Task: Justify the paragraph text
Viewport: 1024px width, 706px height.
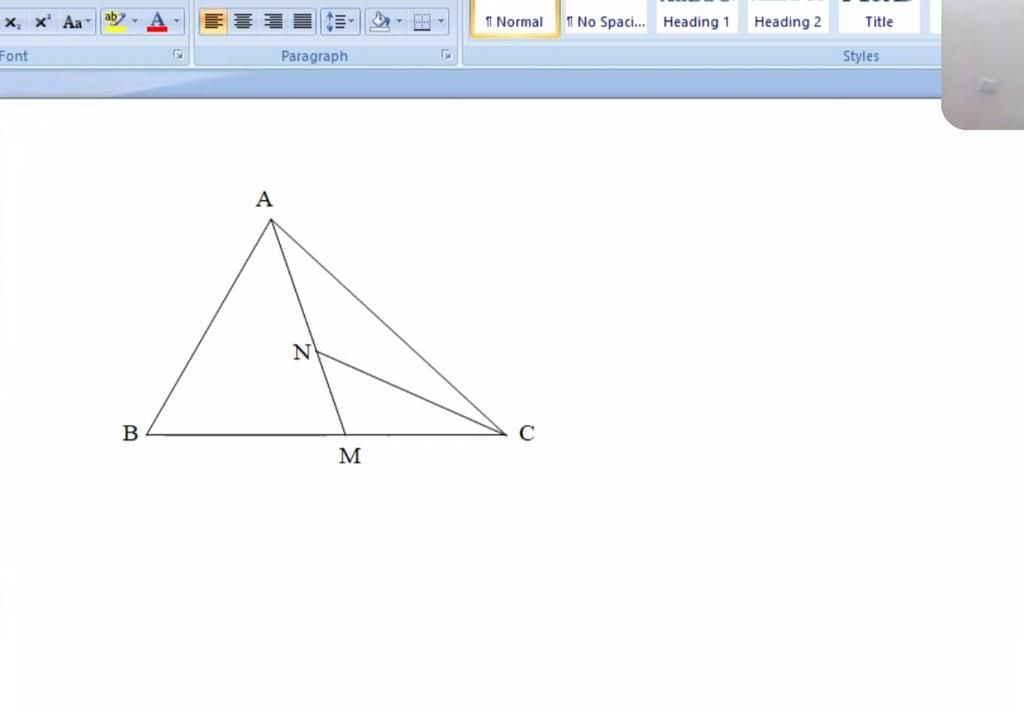Action: pyautogui.click(x=302, y=22)
